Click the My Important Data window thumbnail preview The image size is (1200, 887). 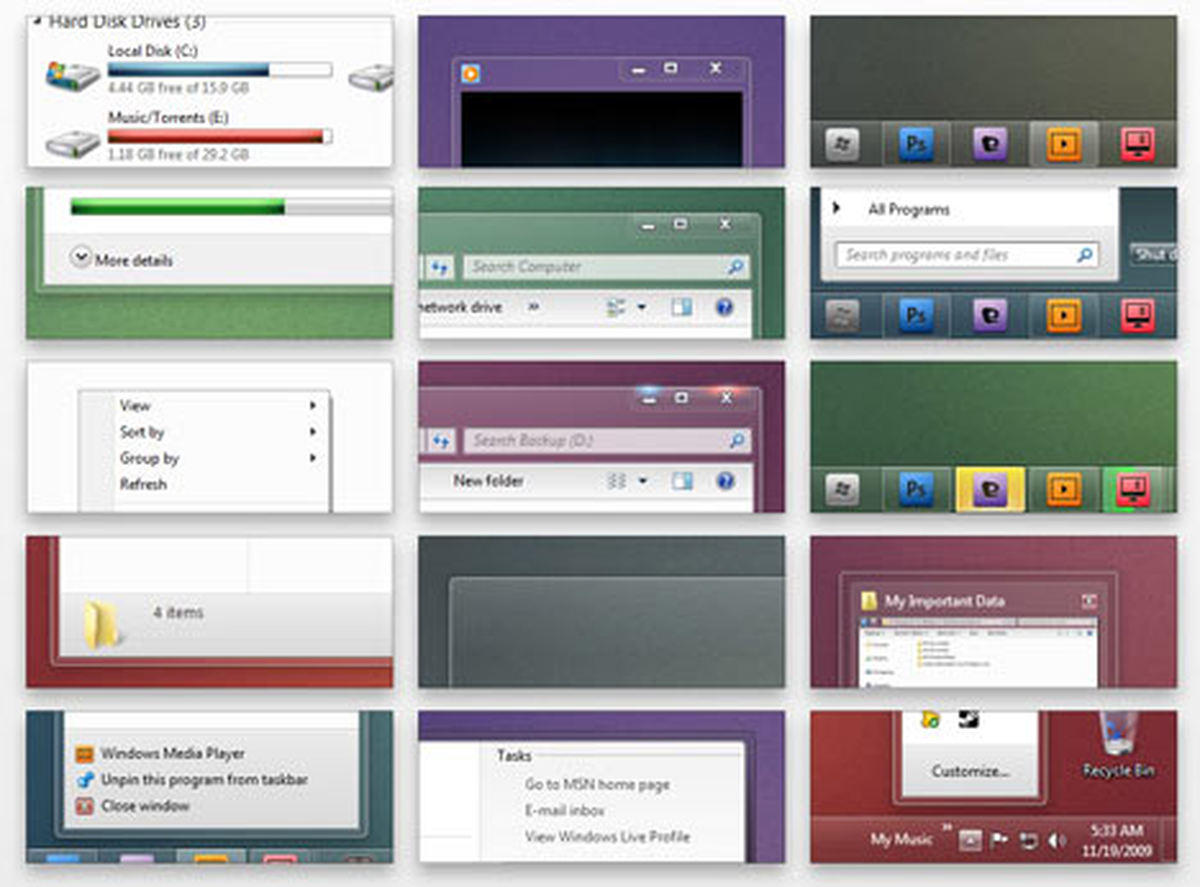coord(978,650)
